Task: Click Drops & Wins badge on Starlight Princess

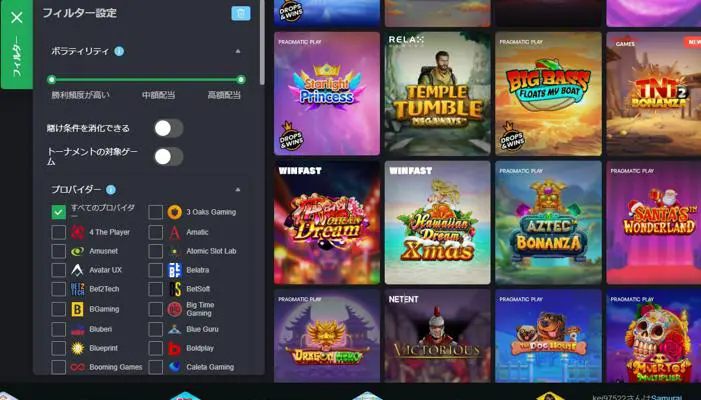Action: 291,136
